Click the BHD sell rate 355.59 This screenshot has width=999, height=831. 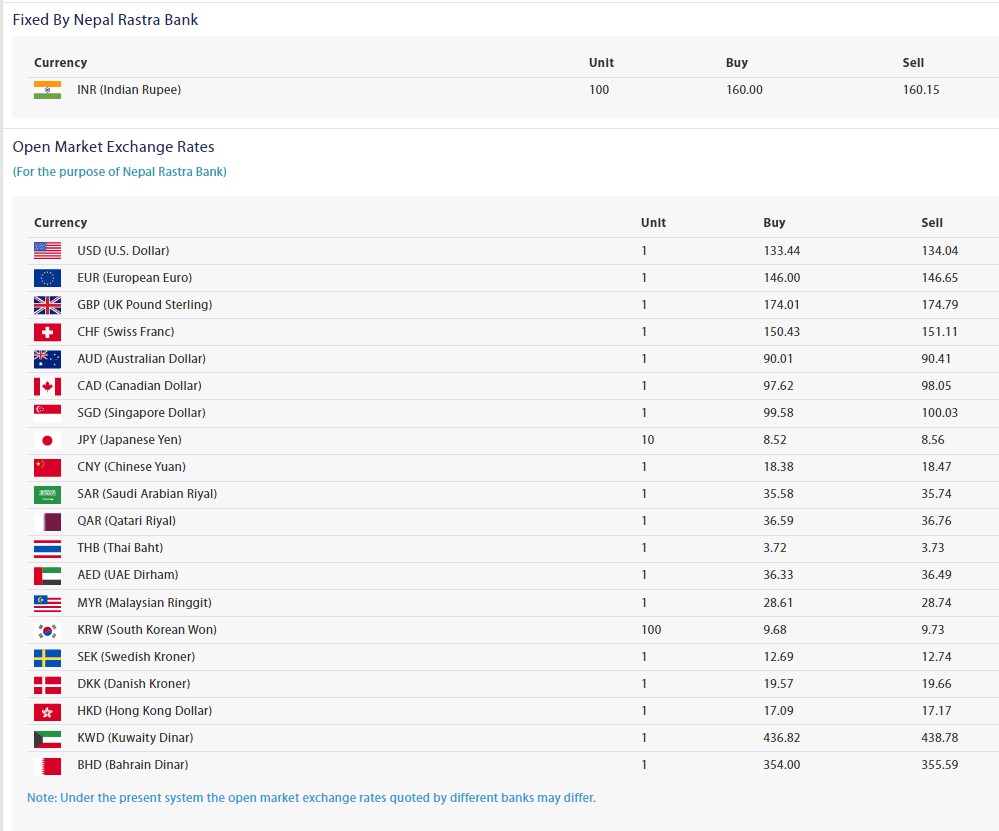click(x=938, y=765)
